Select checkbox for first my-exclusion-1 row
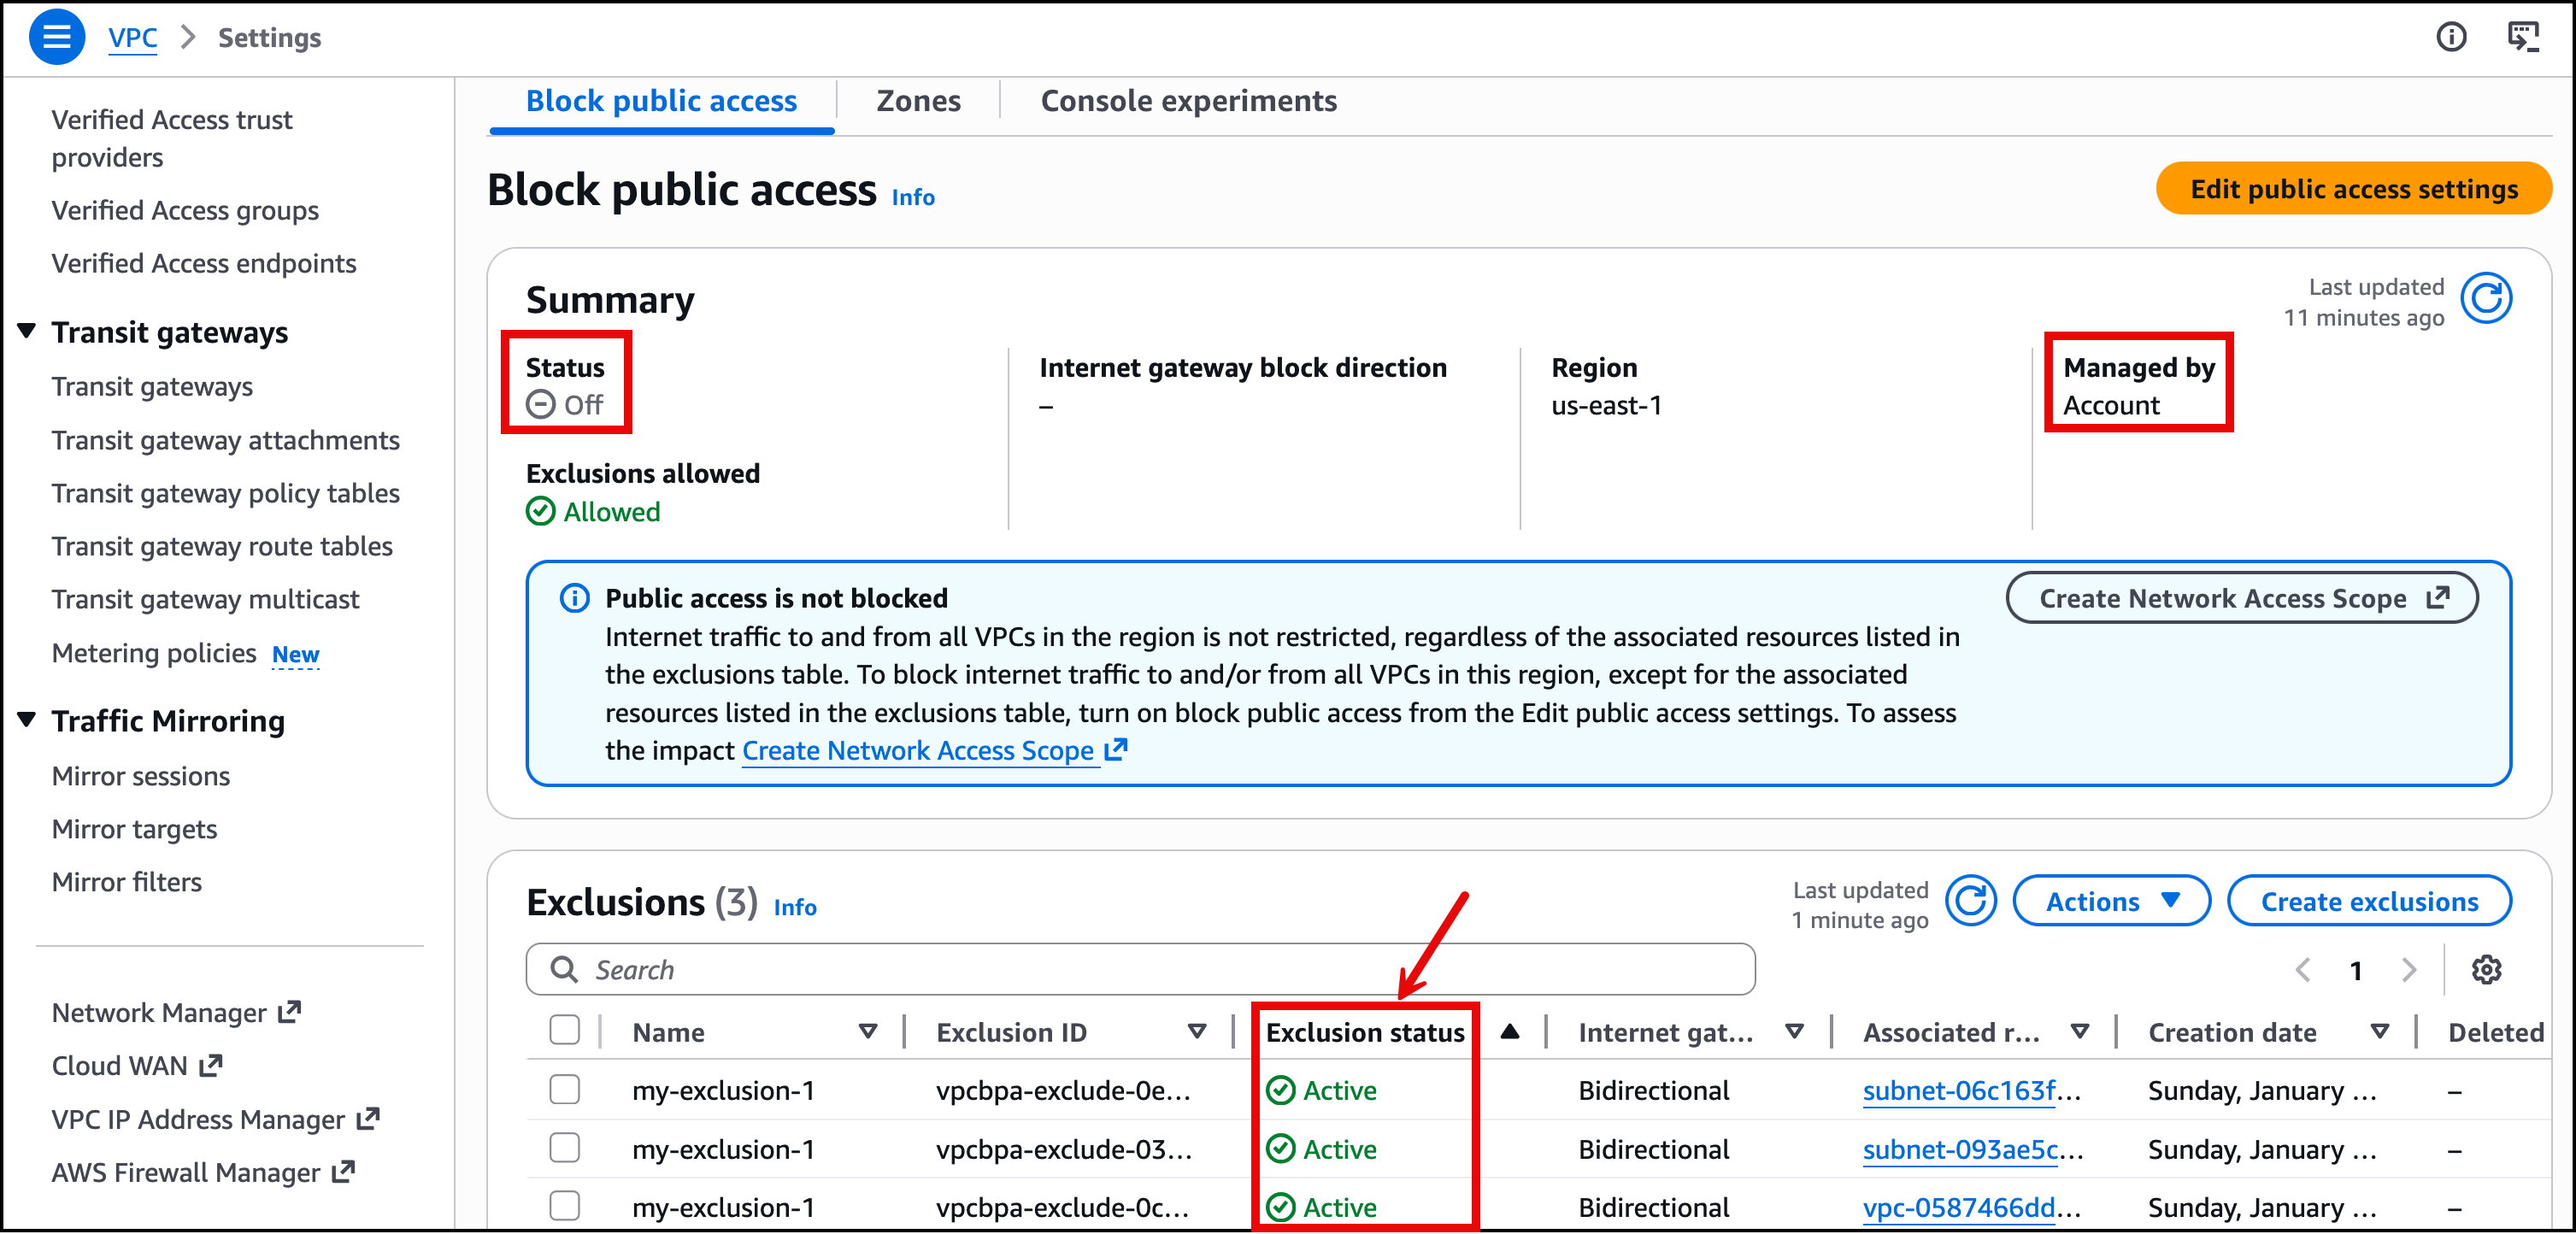Image resolution: width=2576 pixels, height=1234 pixels. 565,1089
